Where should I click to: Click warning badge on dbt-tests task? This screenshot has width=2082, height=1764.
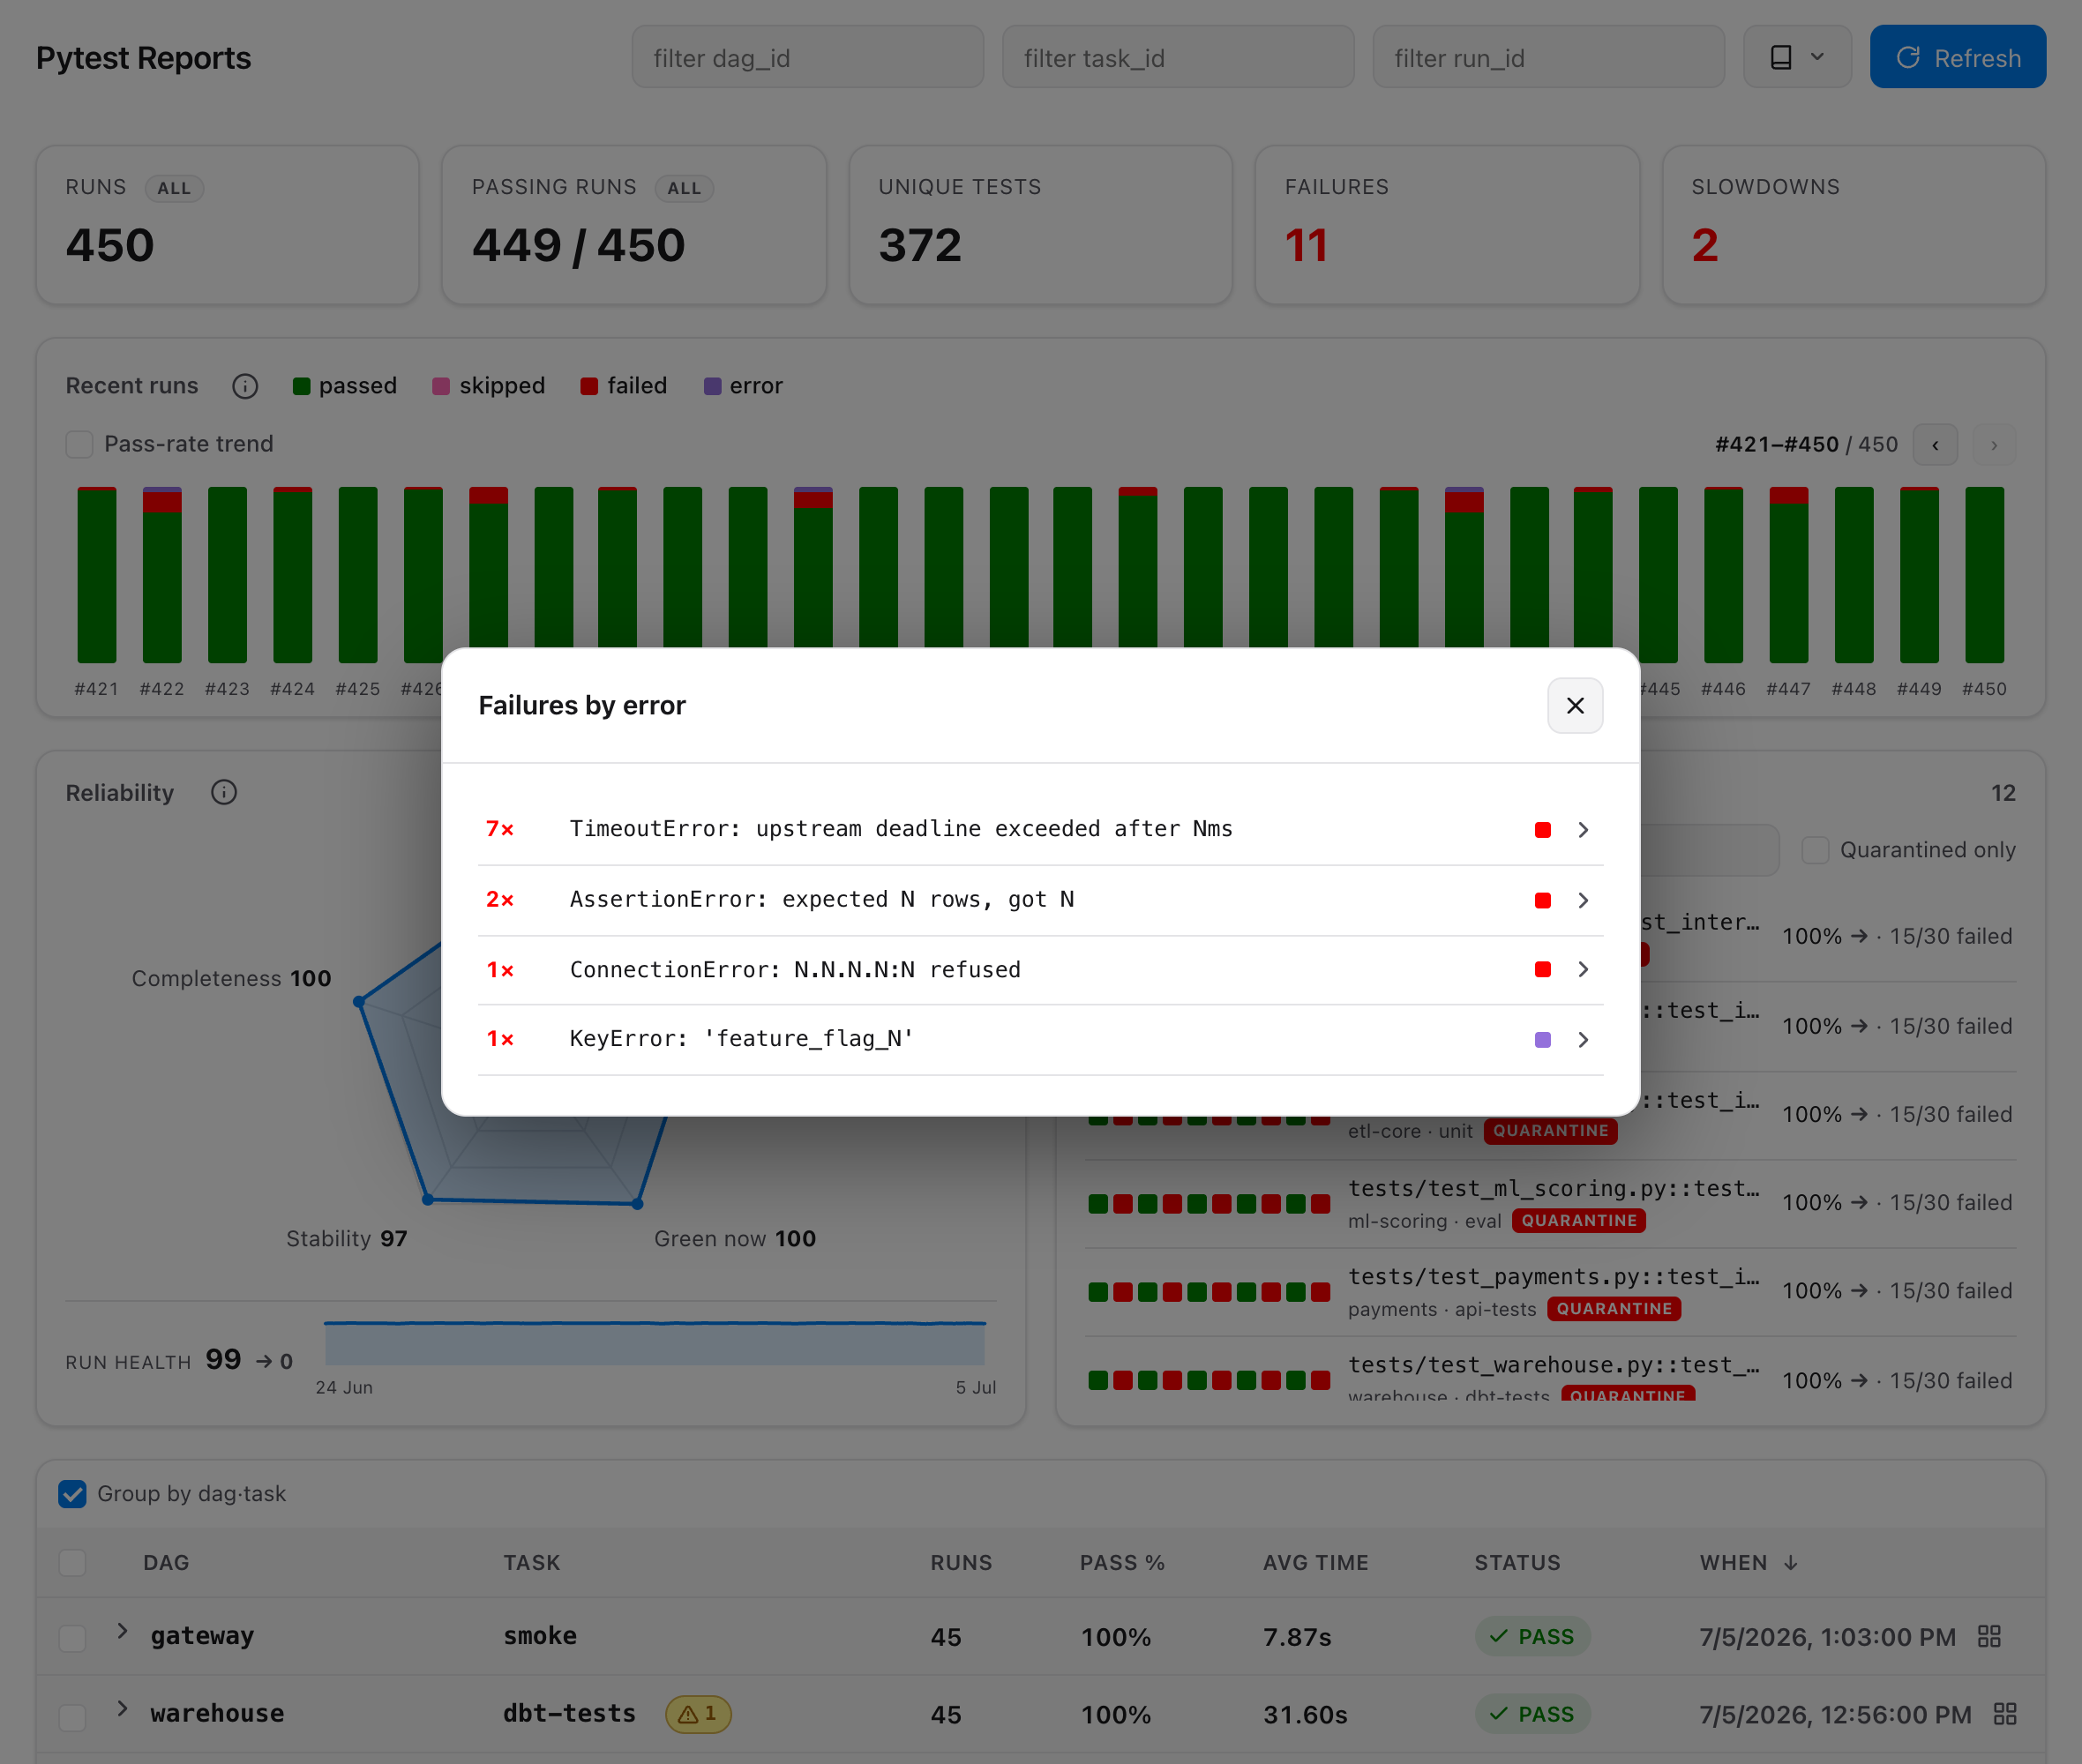click(x=698, y=1715)
